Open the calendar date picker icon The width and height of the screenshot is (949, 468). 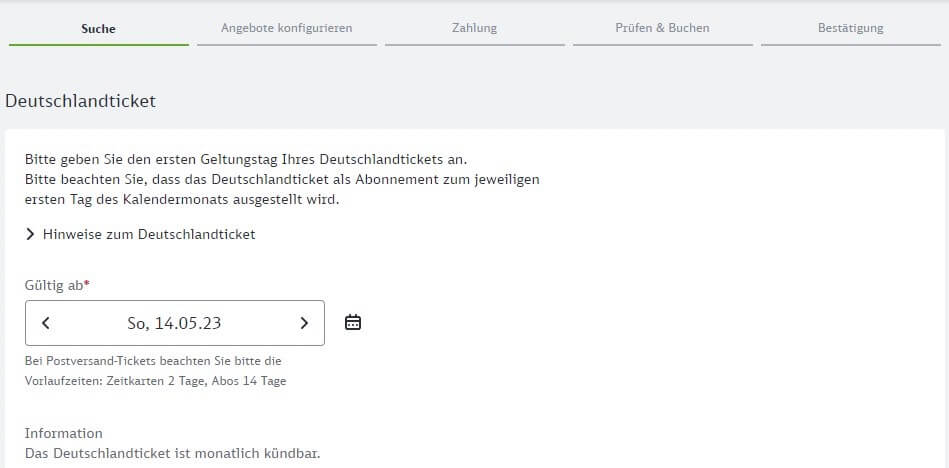tap(353, 323)
